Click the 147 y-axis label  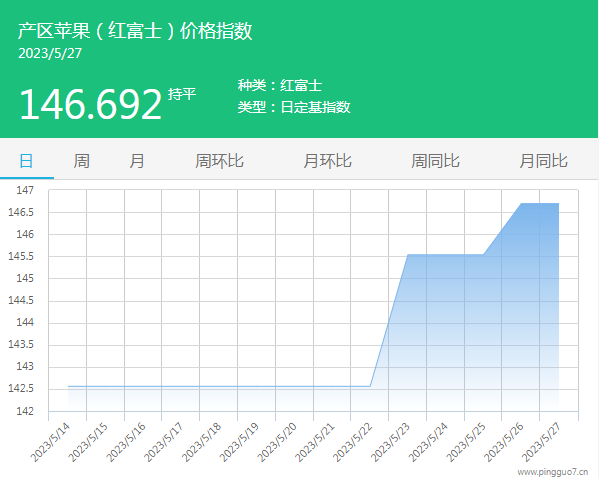25,190
